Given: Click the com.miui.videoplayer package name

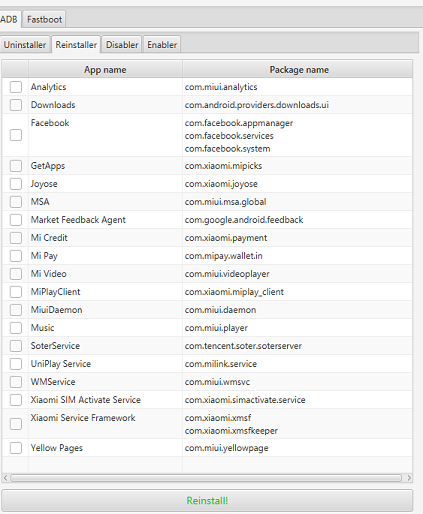Looking at the screenshot, I should tap(227, 274).
